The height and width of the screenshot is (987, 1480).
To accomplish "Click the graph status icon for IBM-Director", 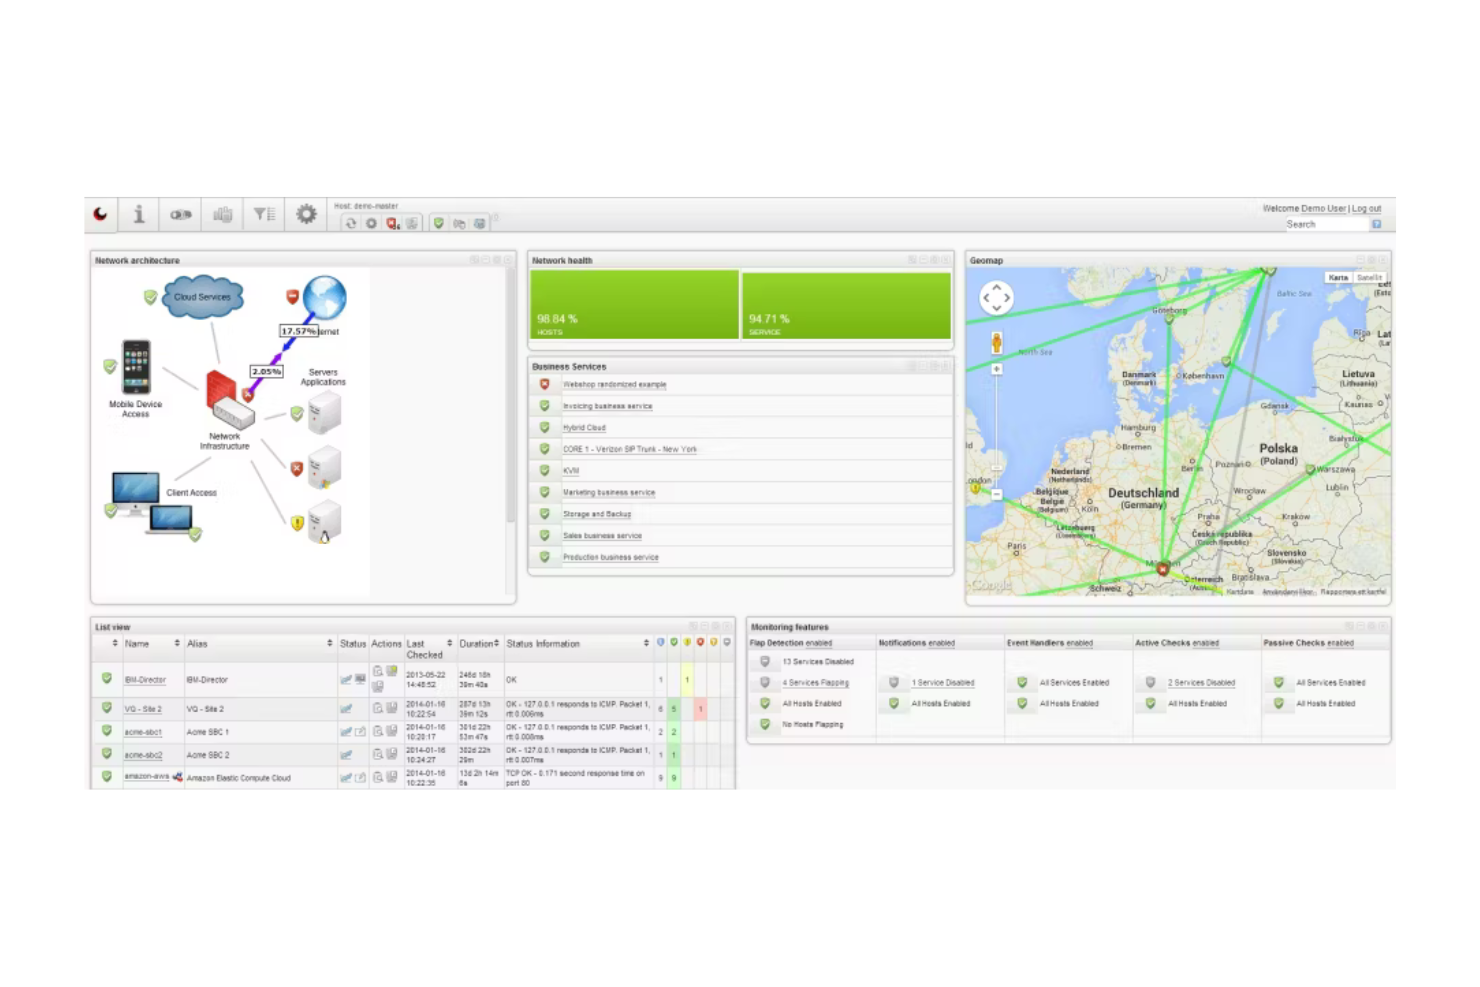I will (346, 680).
